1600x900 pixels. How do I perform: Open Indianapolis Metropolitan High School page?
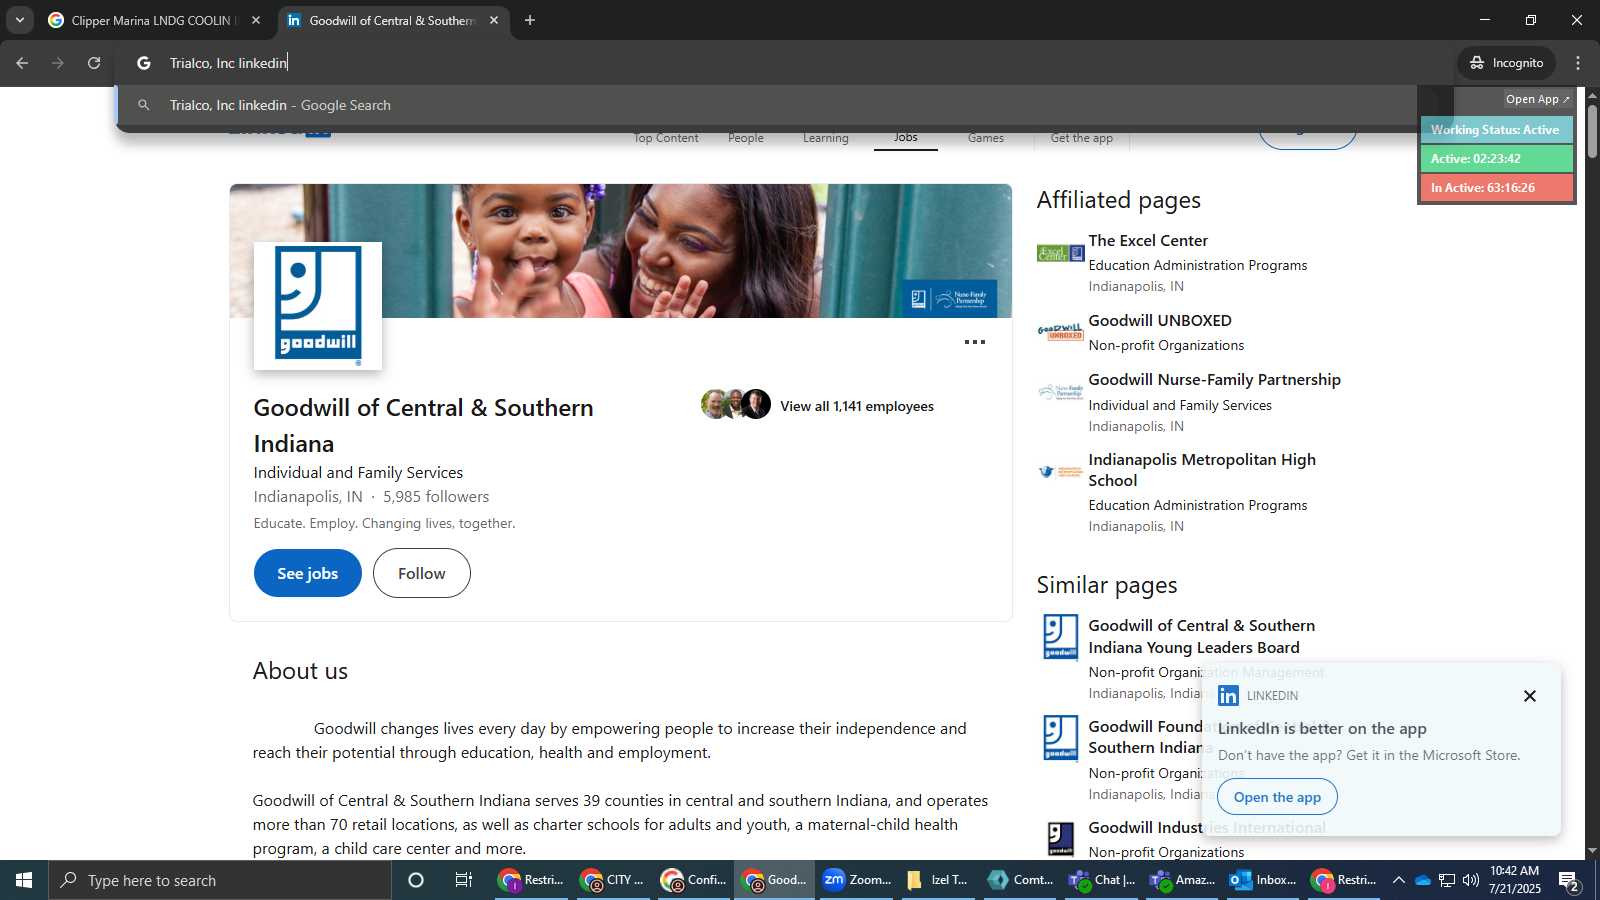(1201, 470)
